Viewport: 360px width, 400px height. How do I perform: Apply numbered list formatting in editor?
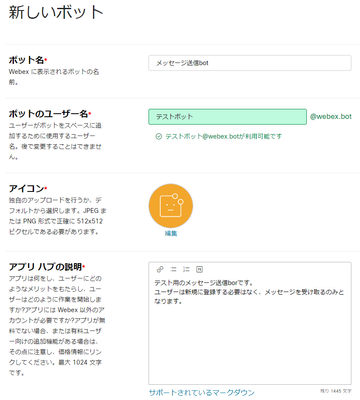point(186,269)
